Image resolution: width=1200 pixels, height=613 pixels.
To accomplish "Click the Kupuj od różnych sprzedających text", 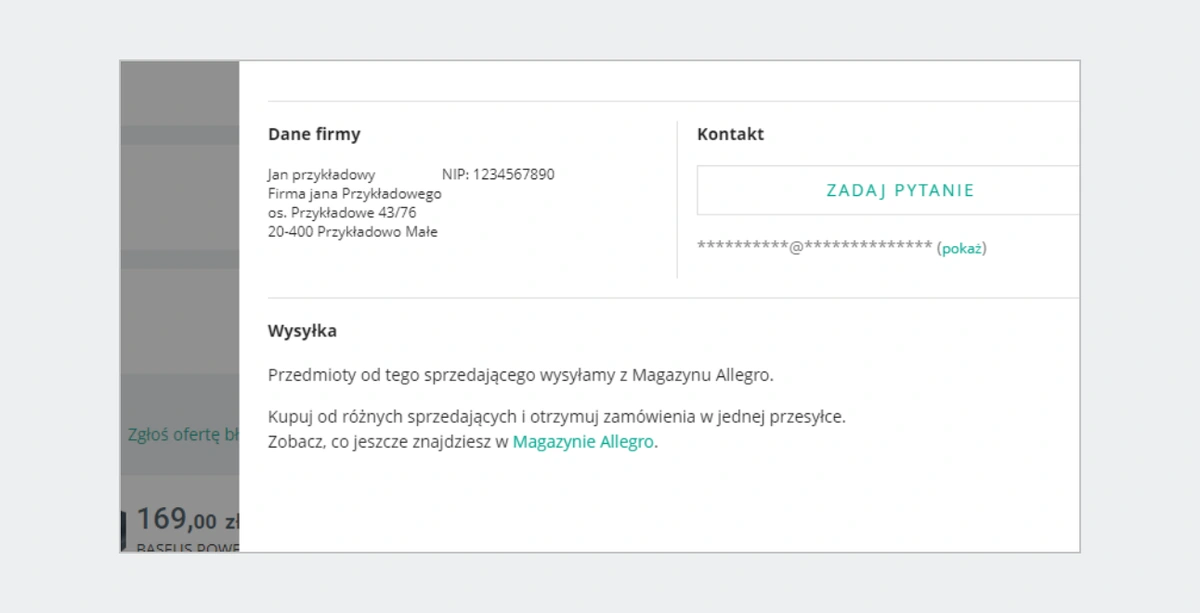I will pos(556,416).
